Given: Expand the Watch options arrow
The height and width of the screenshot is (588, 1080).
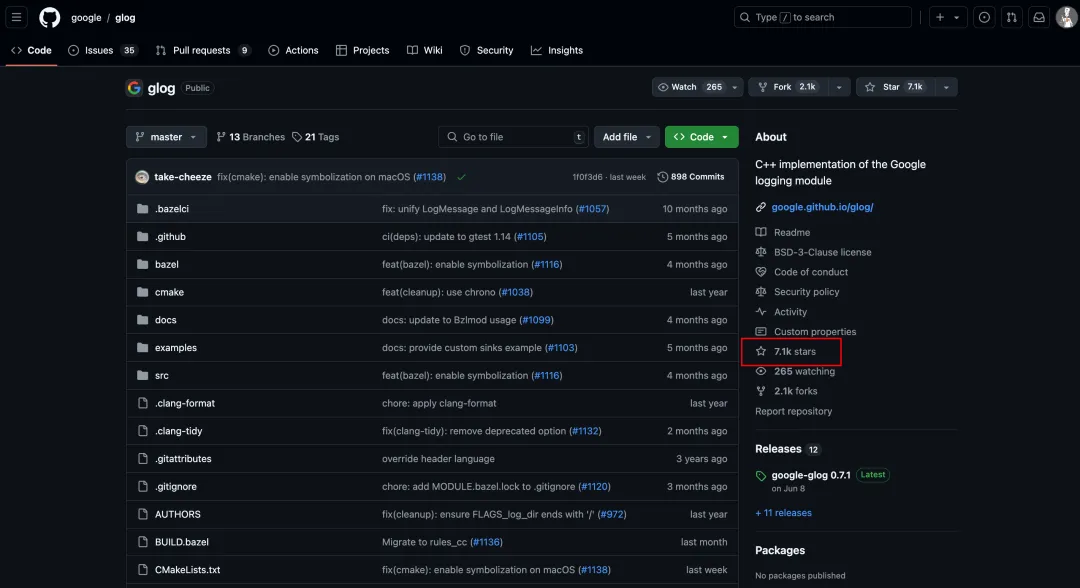Looking at the screenshot, I should tap(734, 87).
